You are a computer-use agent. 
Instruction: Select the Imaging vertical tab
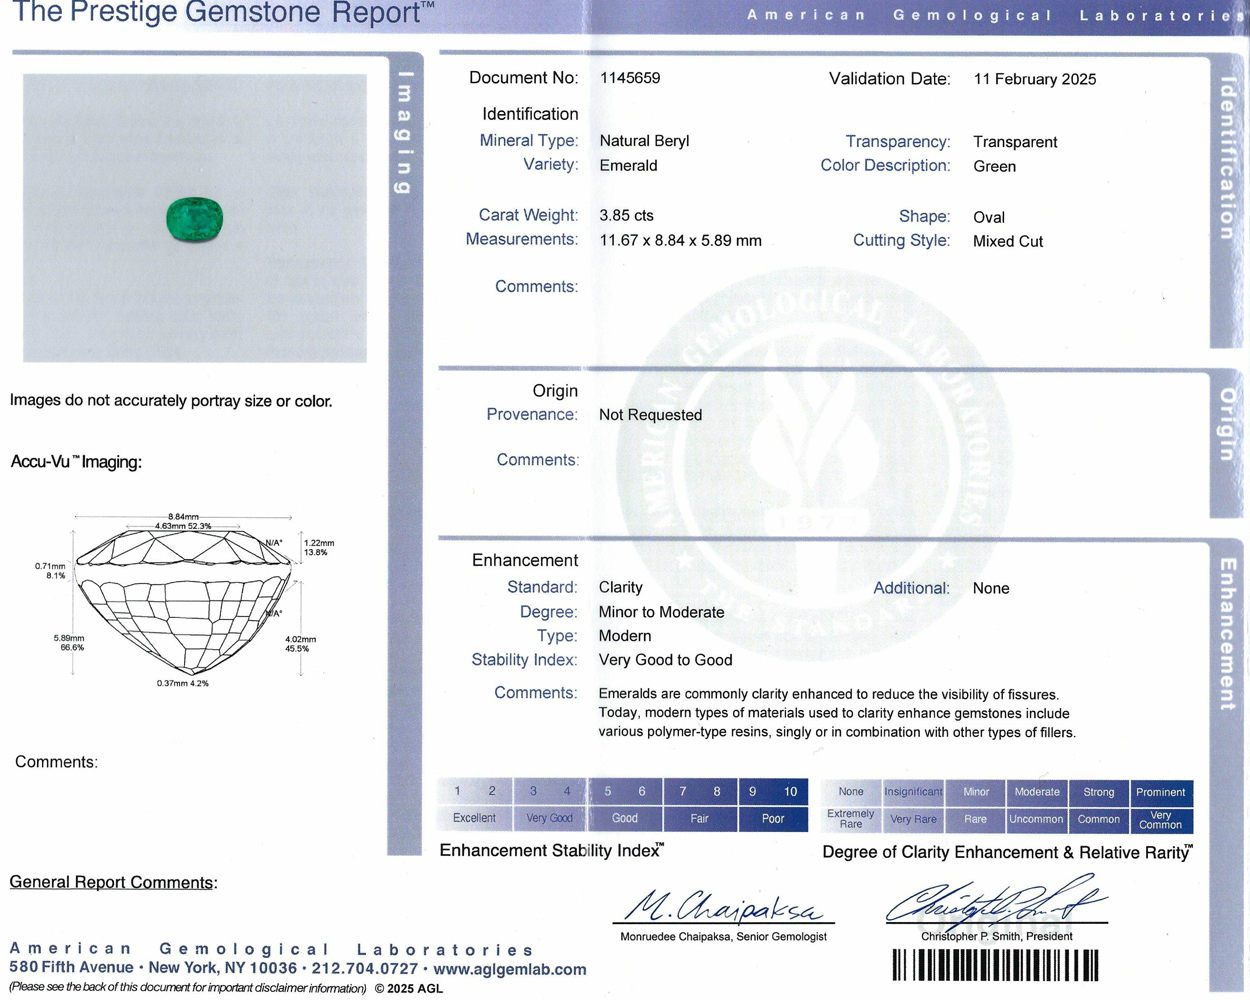[x=405, y=132]
